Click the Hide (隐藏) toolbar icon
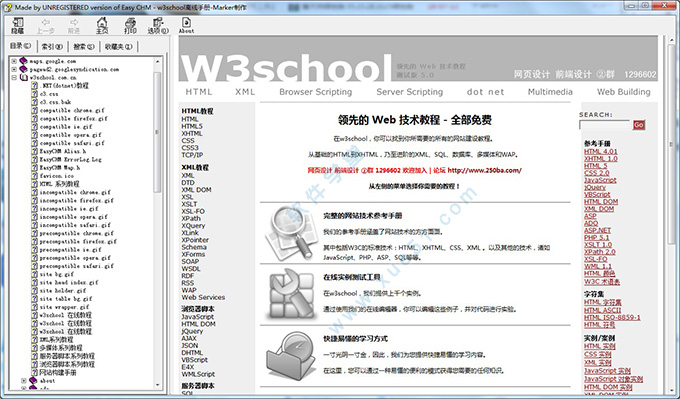This screenshot has height=399, width=680. point(17,25)
